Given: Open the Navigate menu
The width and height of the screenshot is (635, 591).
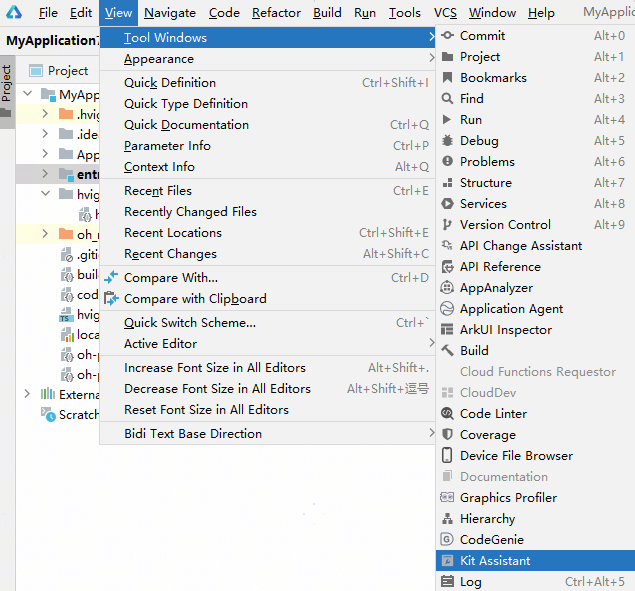Looking at the screenshot, I should click(169, 13).
